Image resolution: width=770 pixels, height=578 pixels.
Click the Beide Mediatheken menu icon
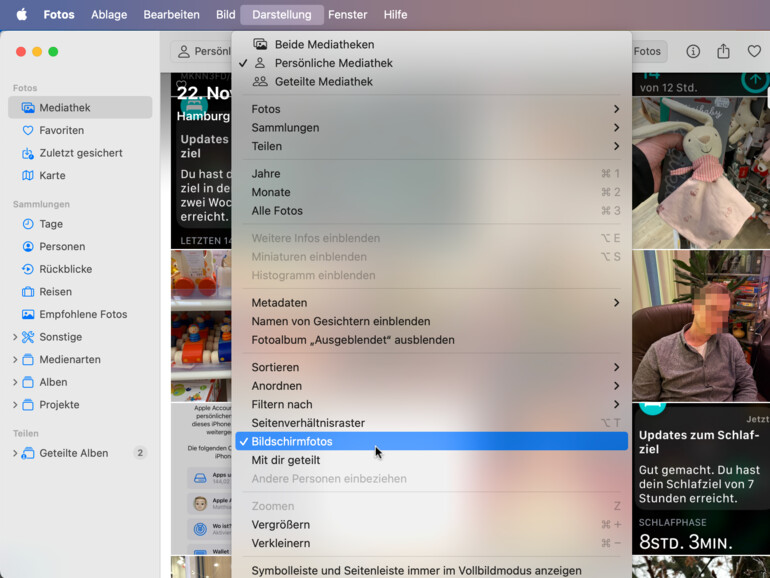coord(260,44)
